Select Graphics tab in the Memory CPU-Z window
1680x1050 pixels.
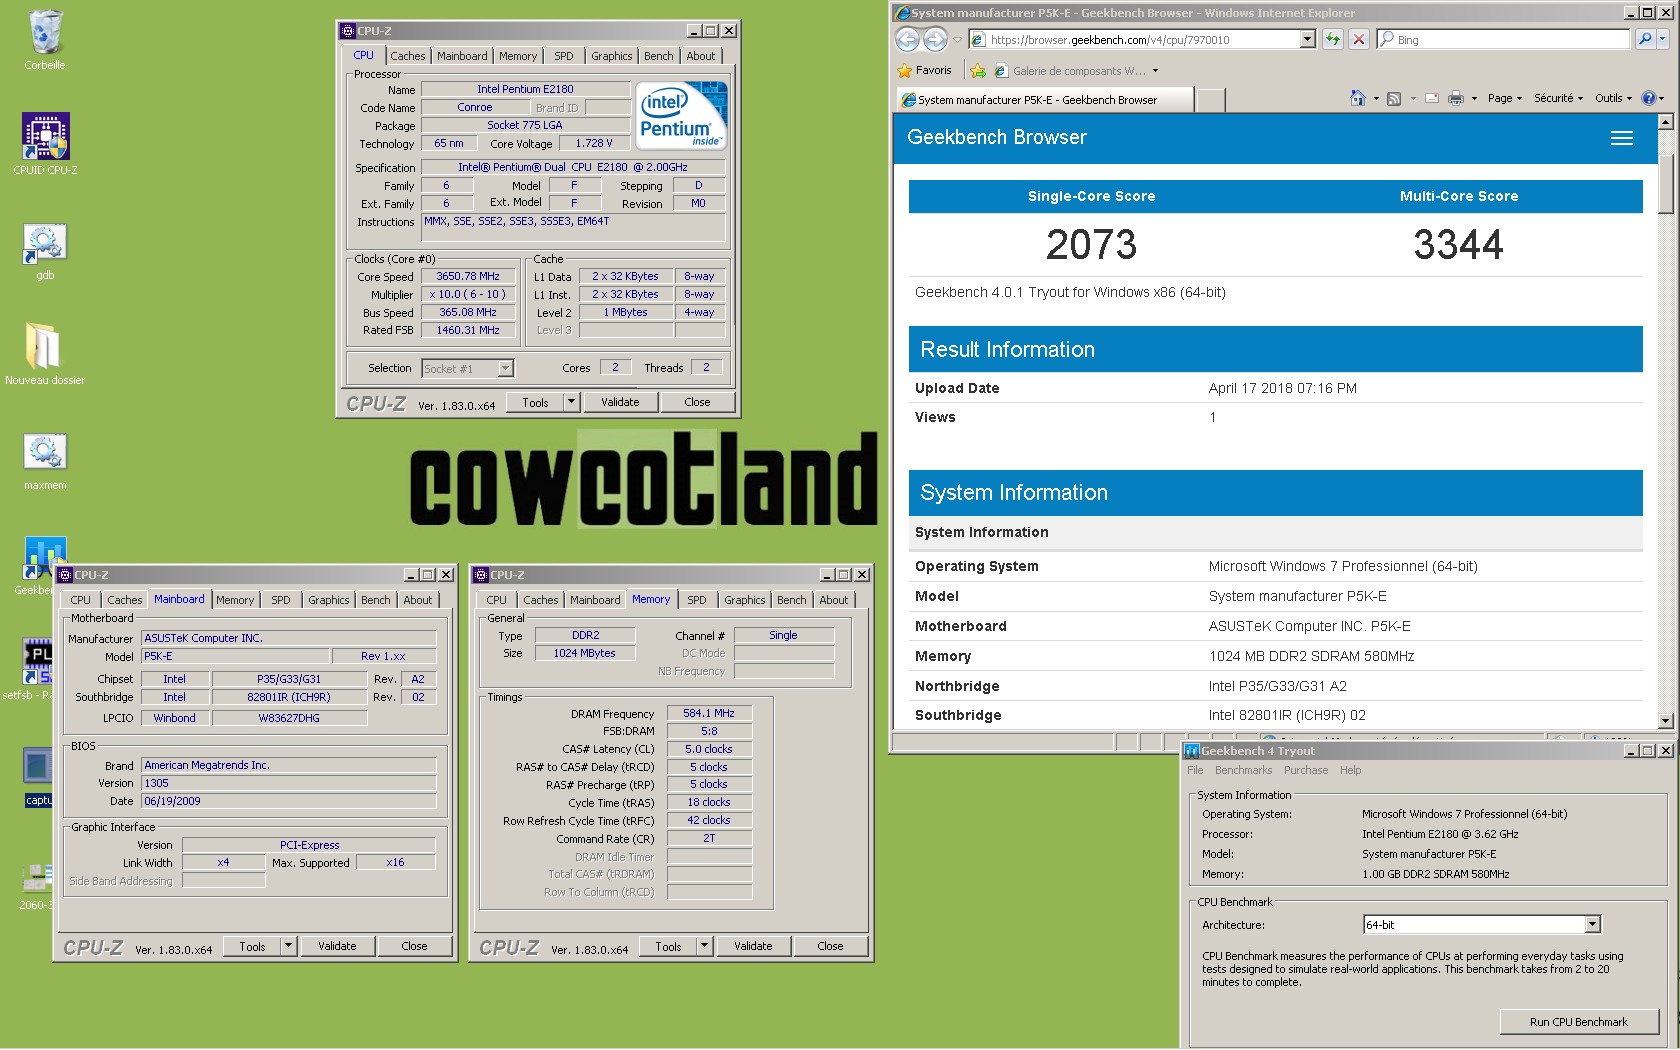click(x=744, y=600)
